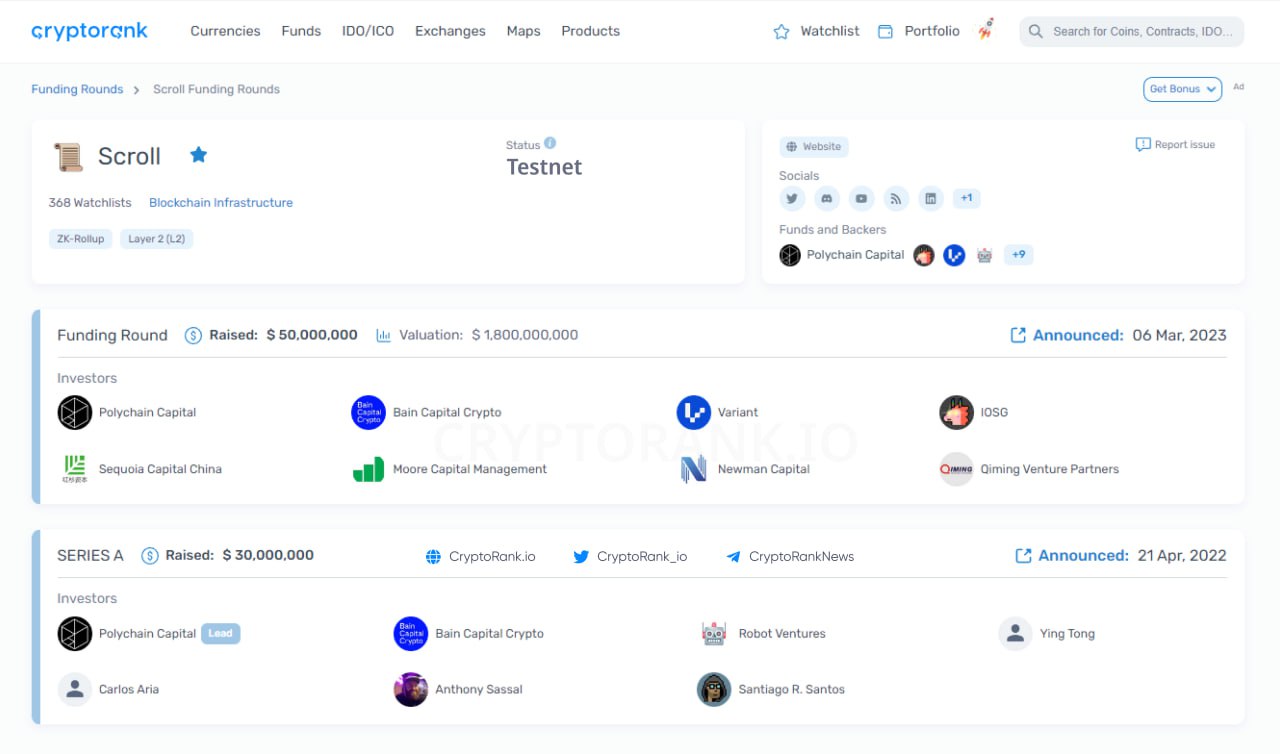The width and height of the screenshot is (1280, 754).
Task: Open the Products menu
Action: click(590, 31)
